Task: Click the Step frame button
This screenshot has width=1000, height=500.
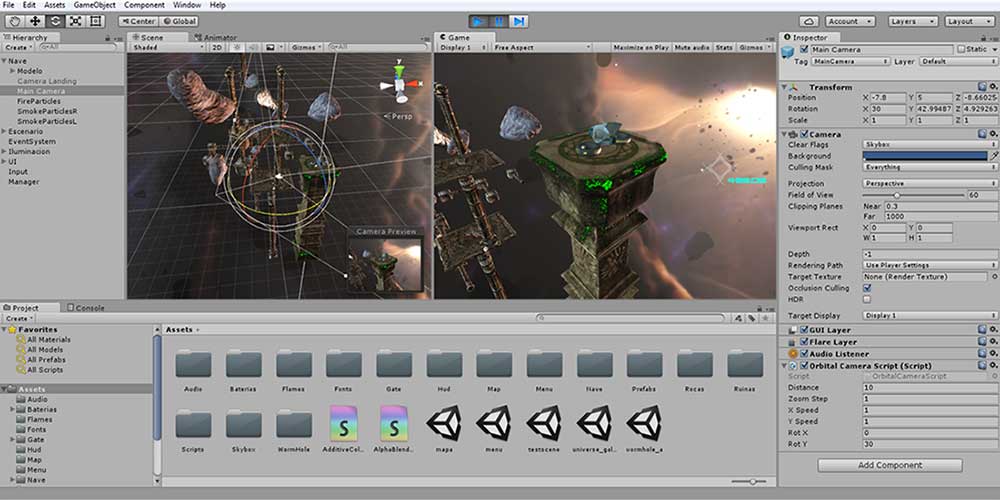Action: click(519, 21)
